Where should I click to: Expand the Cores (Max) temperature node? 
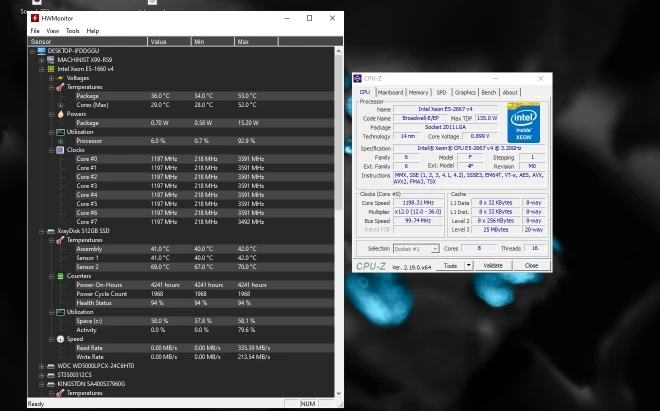pyautogui.click(x=60, y=105)
